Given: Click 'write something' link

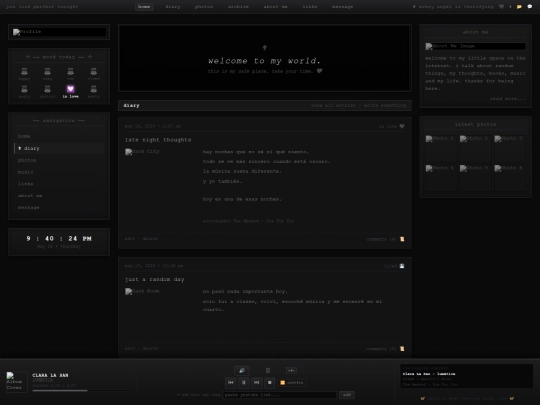Looking at the screenshot, I should tap(385, 105).
